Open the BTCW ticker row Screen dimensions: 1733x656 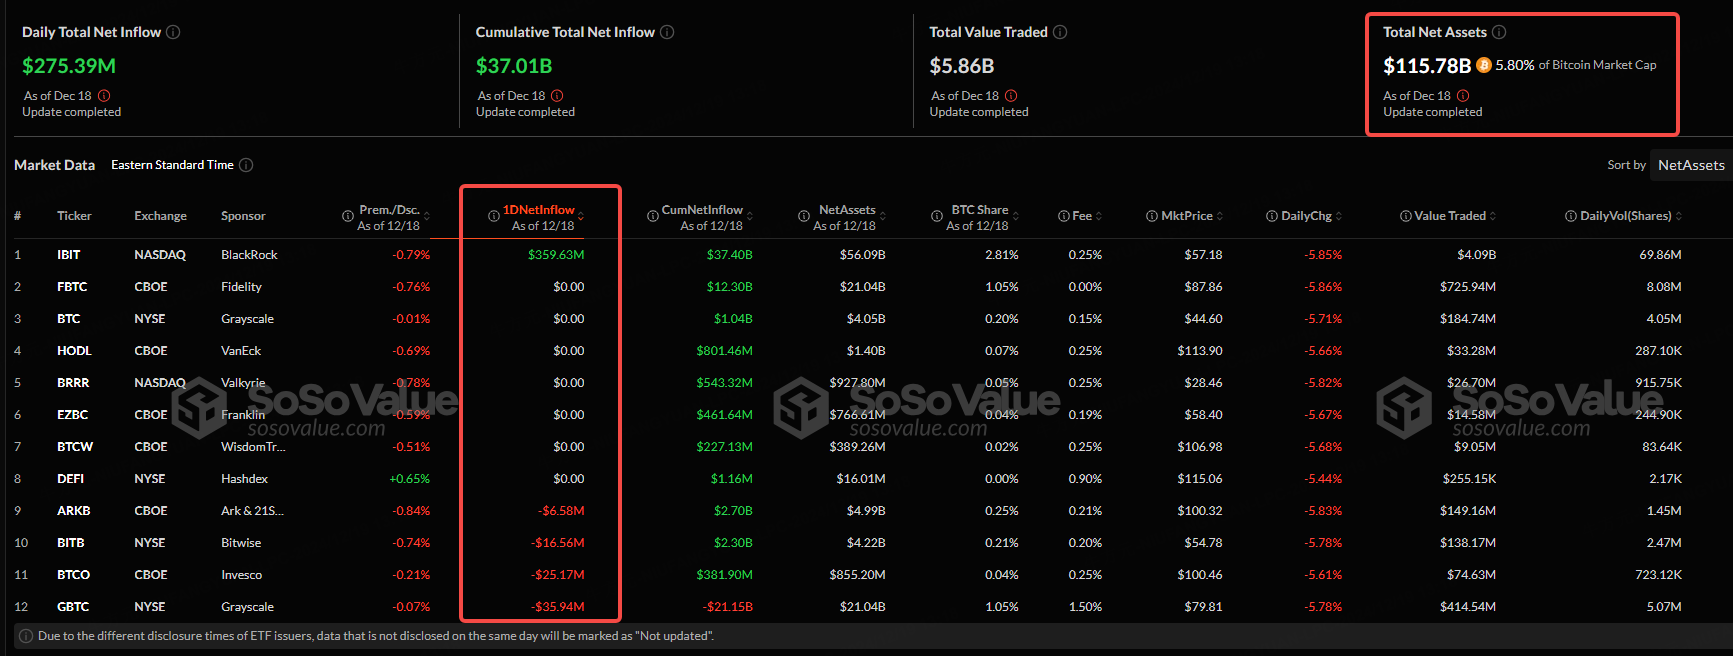(x=866, y=447)
